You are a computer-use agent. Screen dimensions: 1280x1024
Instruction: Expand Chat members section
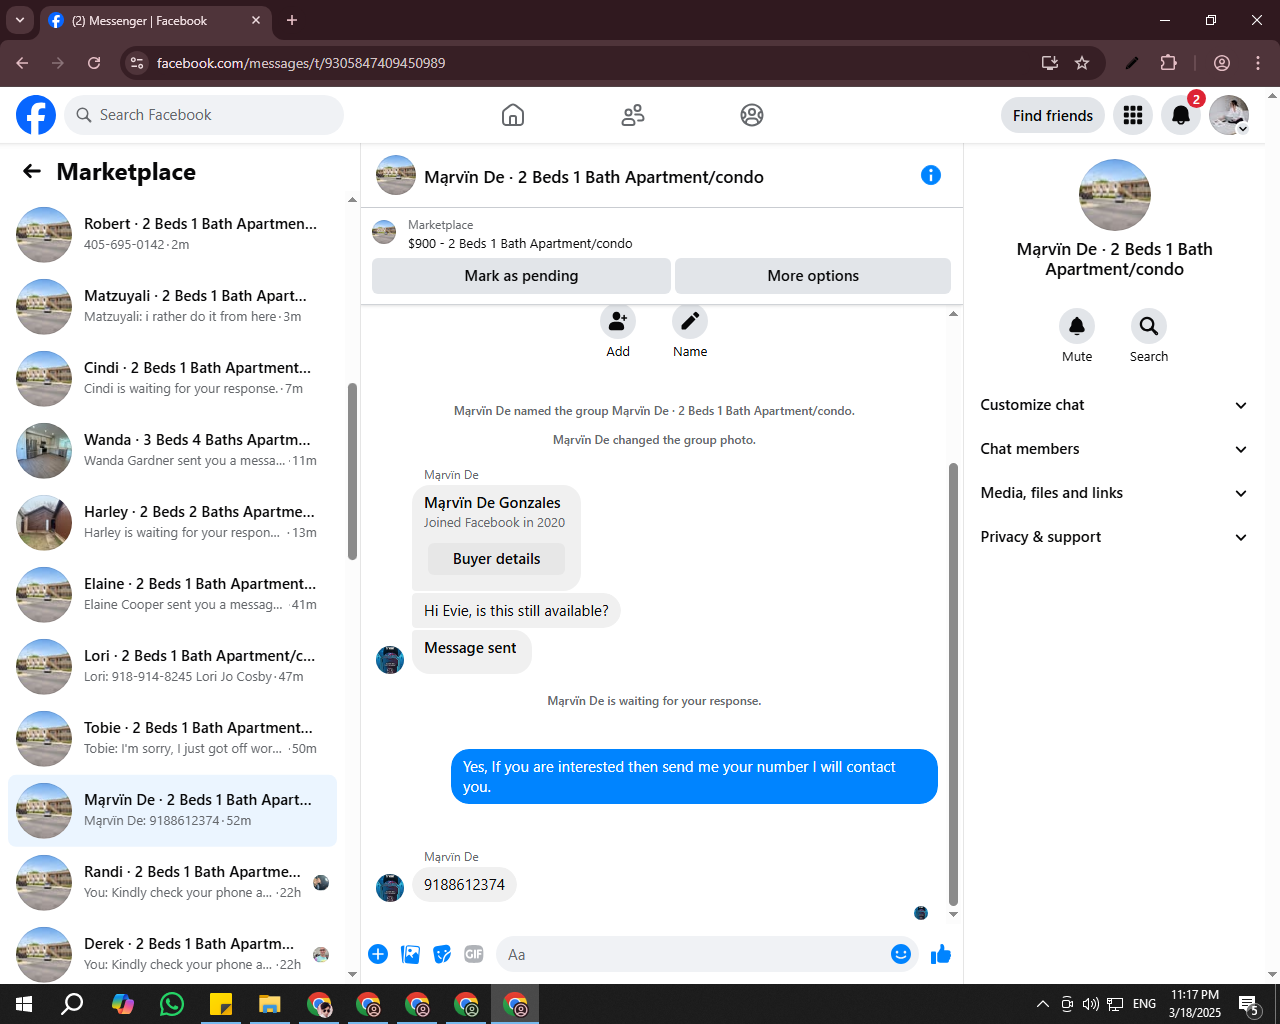pos(1114,449)
